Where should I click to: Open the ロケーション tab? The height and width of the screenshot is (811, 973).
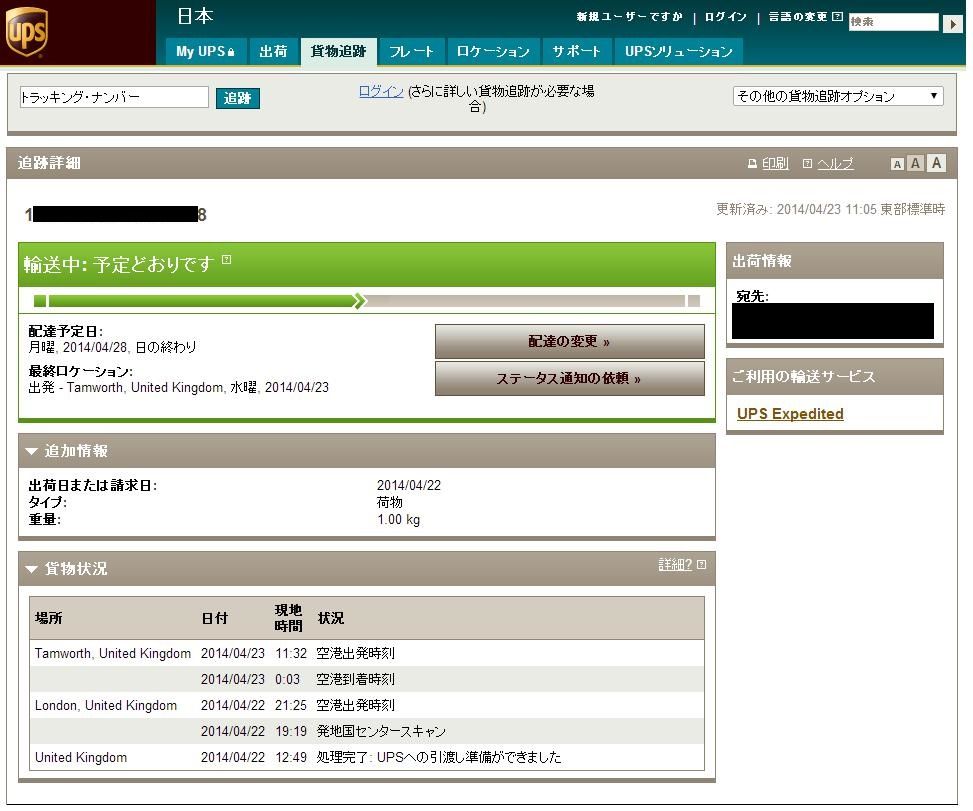click(493, 52)
